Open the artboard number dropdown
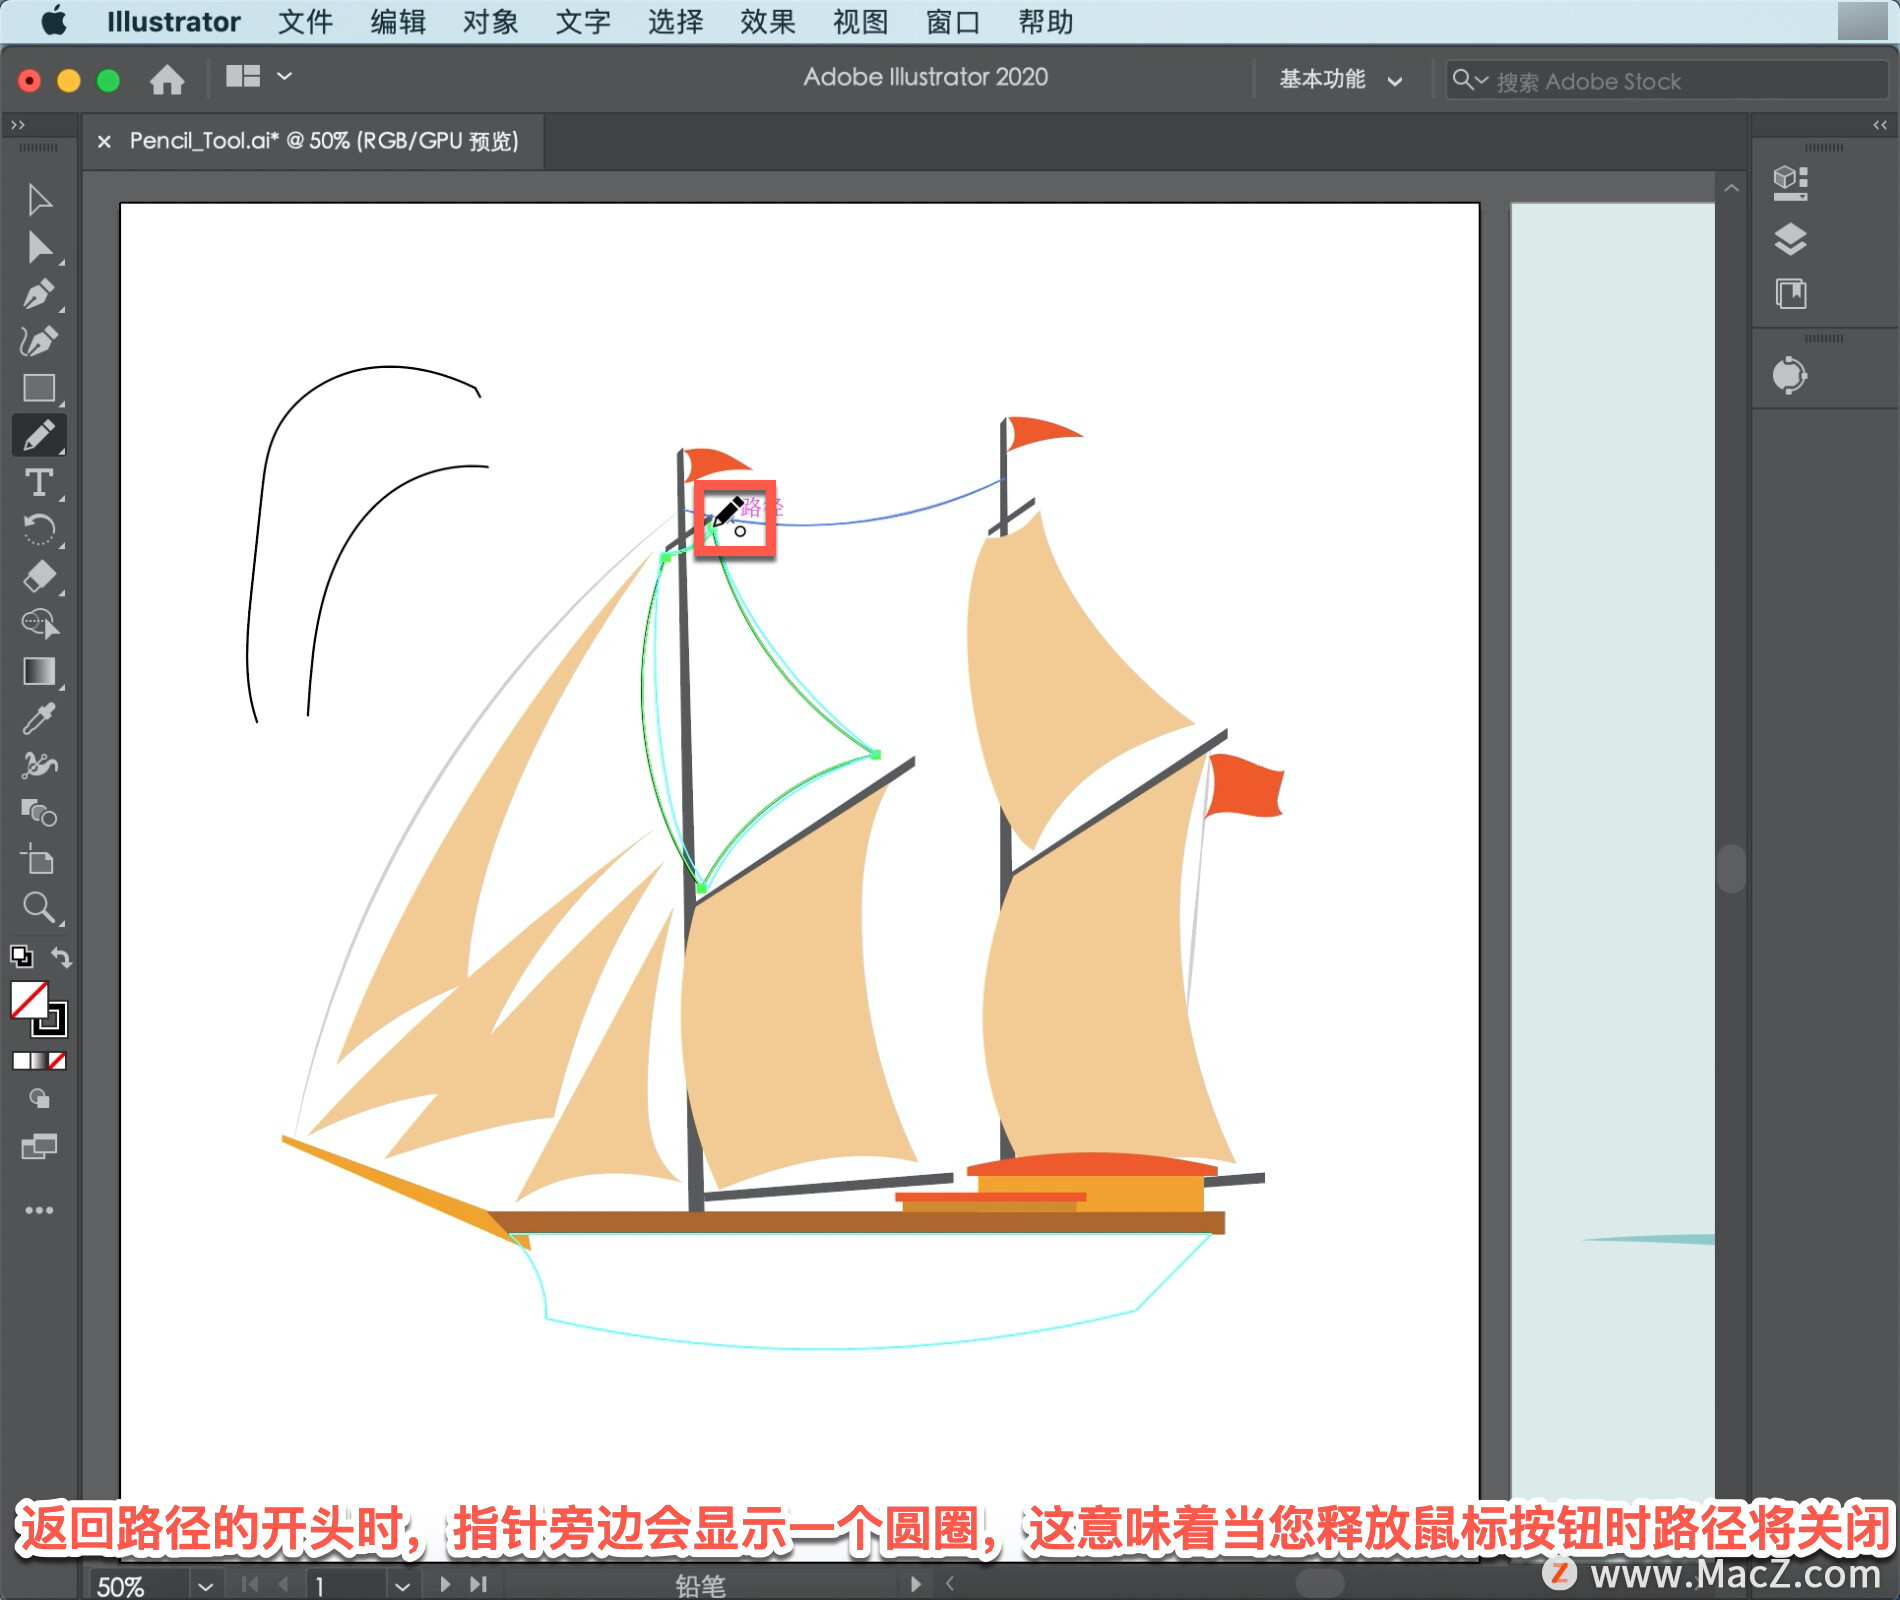This screenshot has height=1600, width=1900. (402, 1586)
